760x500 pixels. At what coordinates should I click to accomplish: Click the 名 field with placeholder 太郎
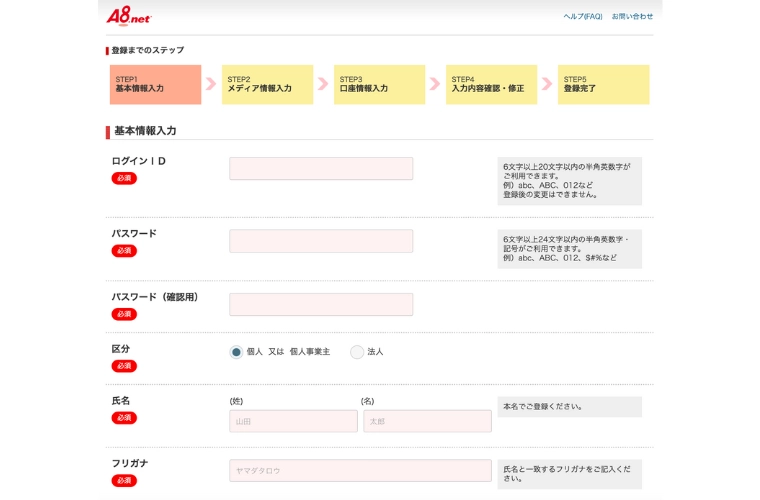point(428,422)
